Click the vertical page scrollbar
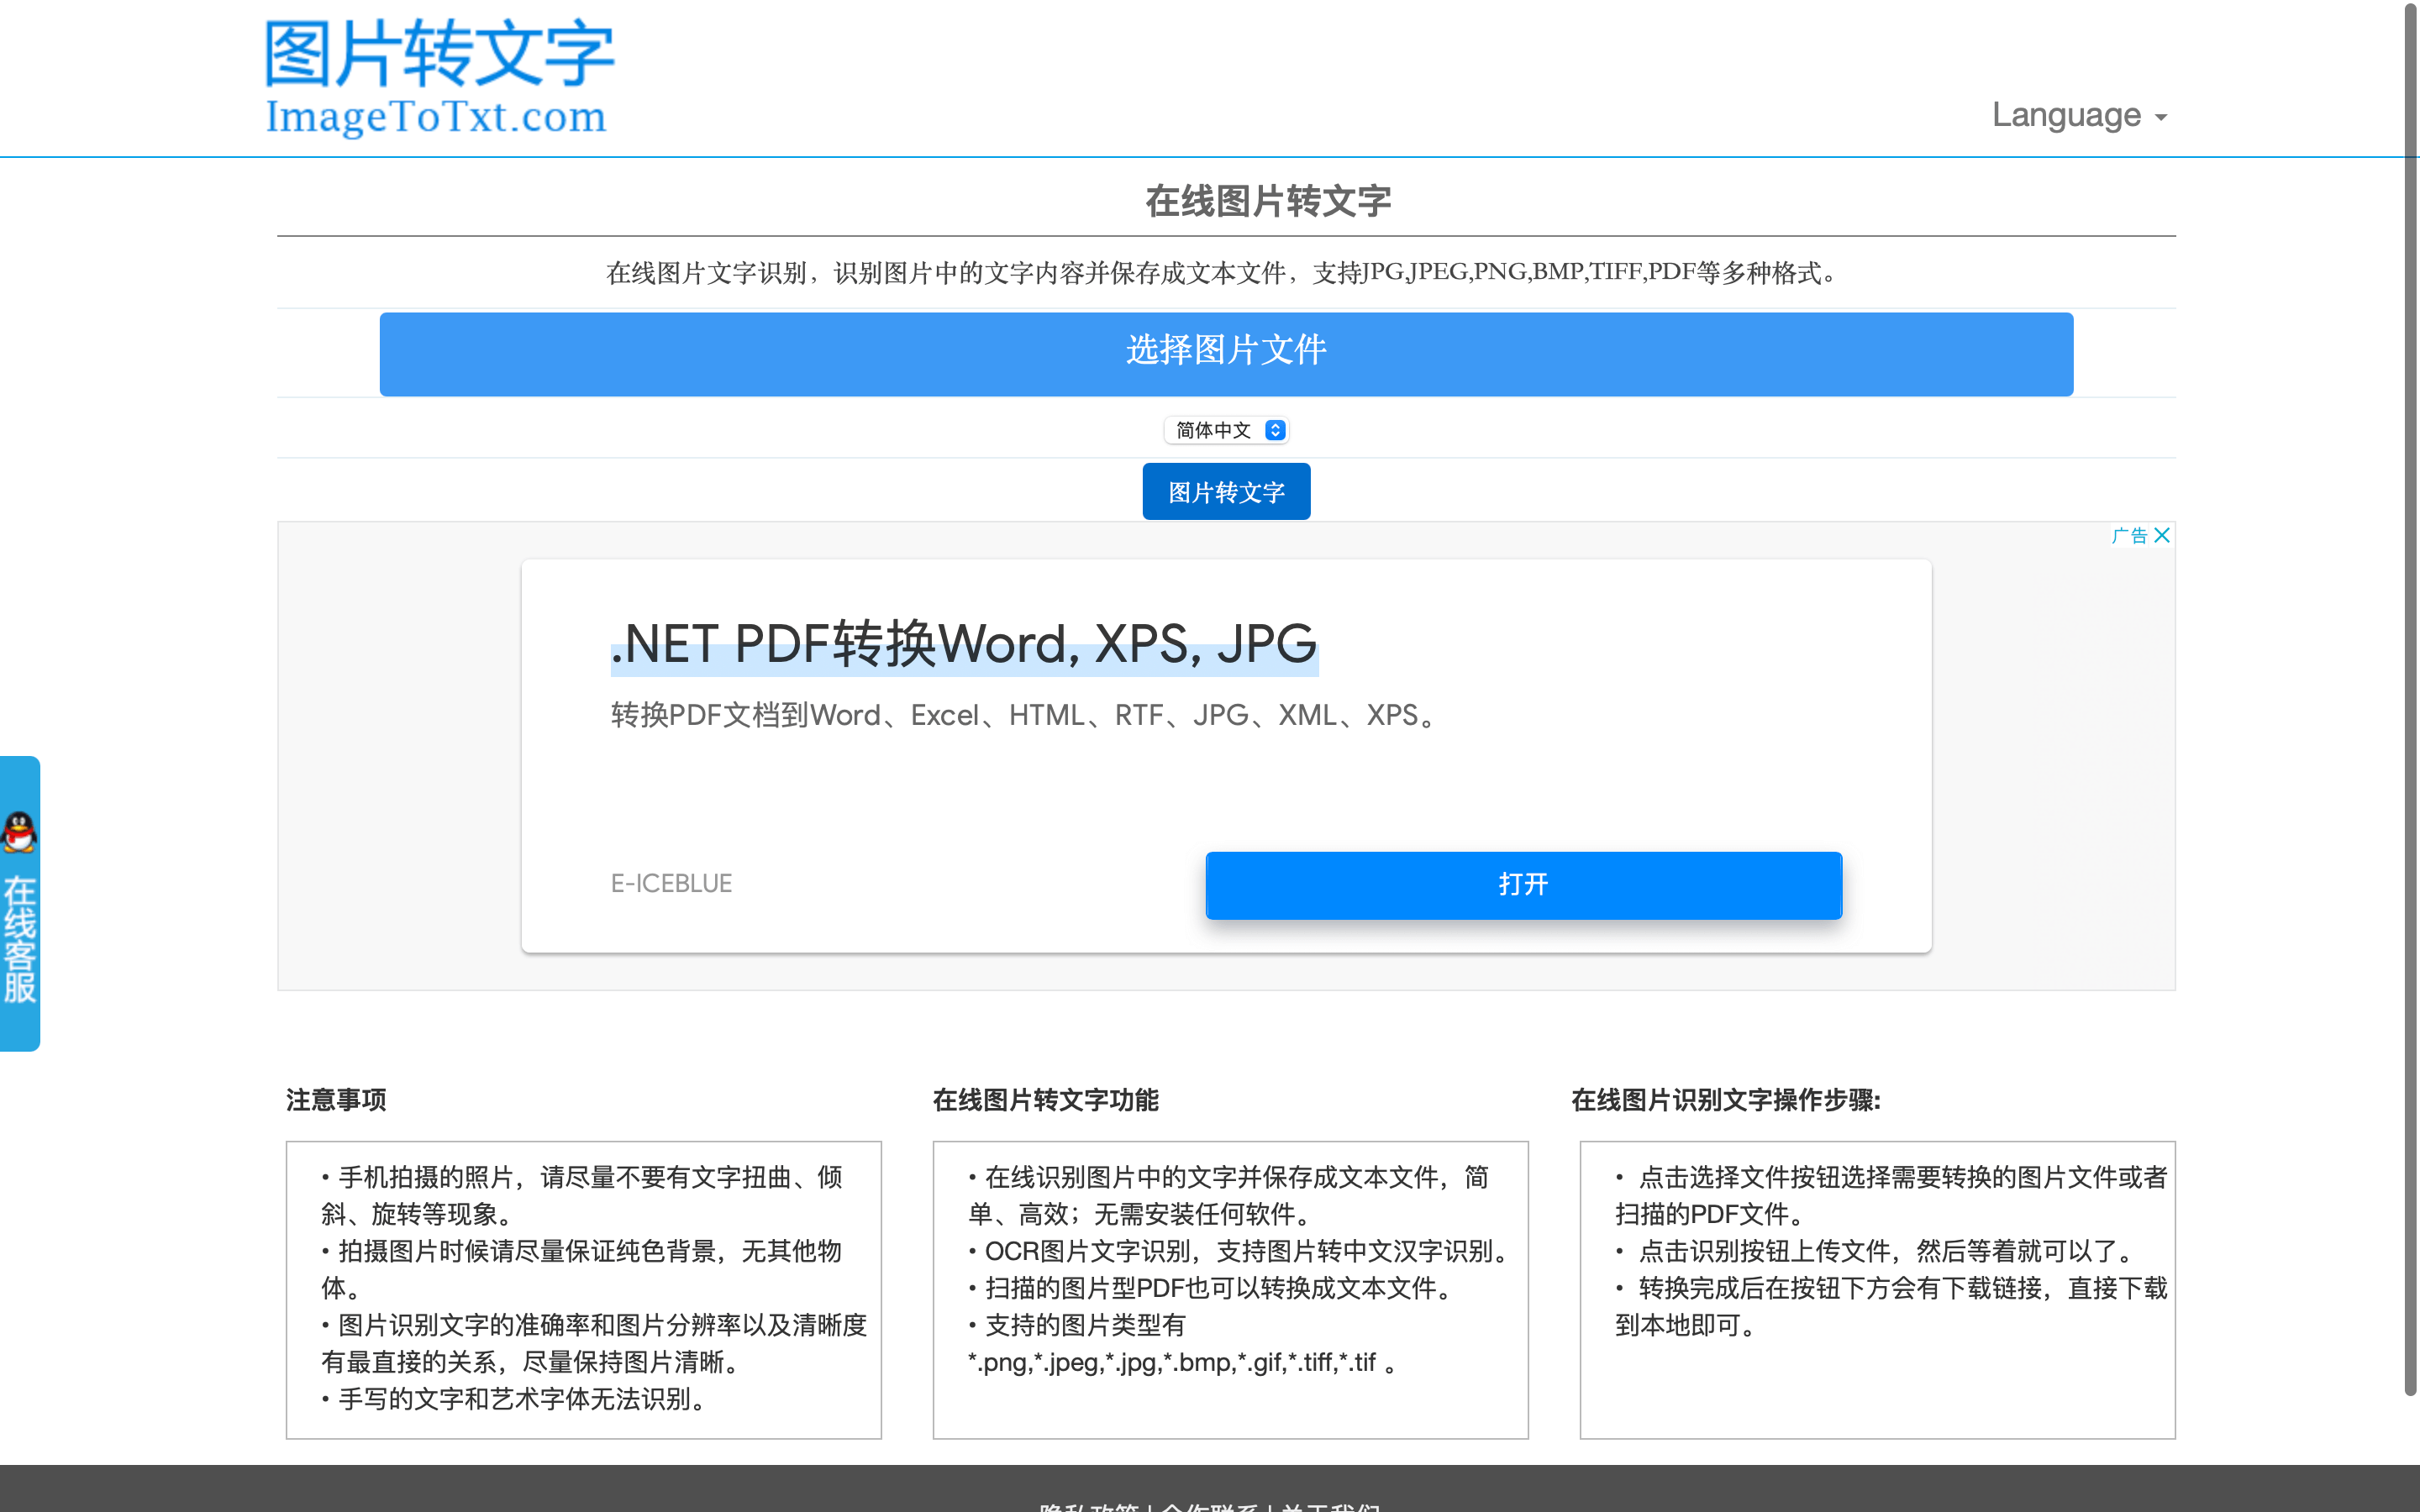Screen dimensions: 2420x1512 pos(2410,700)
